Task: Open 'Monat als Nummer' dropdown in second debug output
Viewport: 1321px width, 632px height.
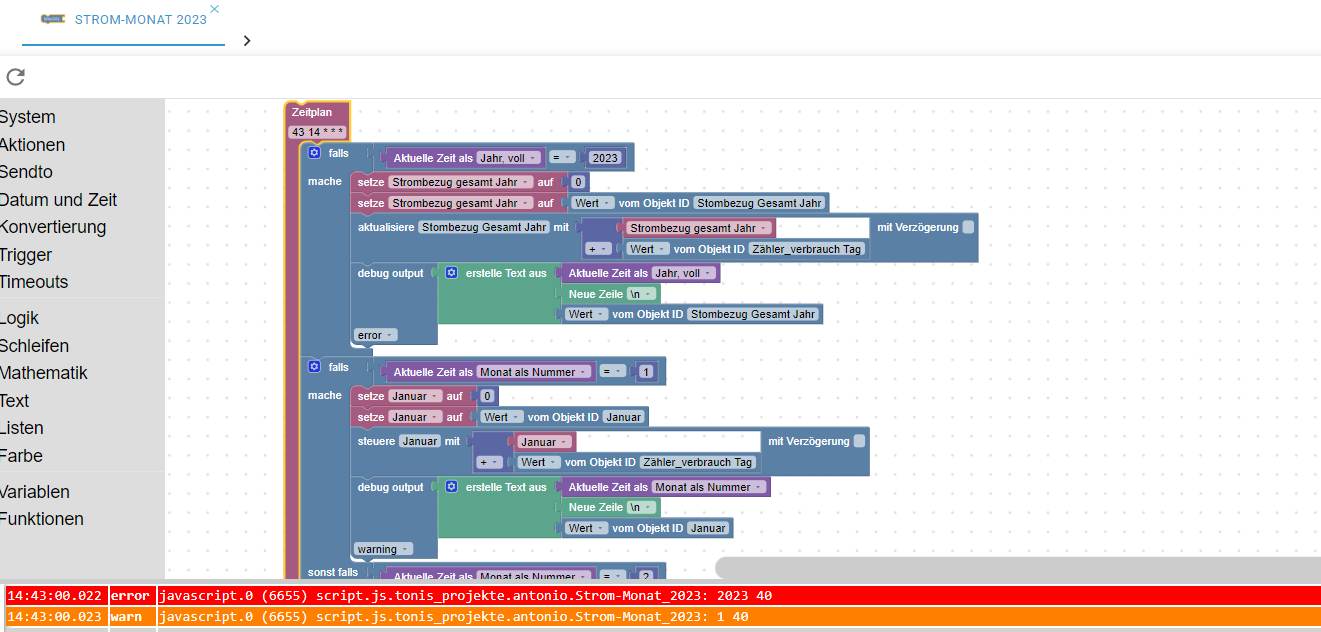Action: 710,487
